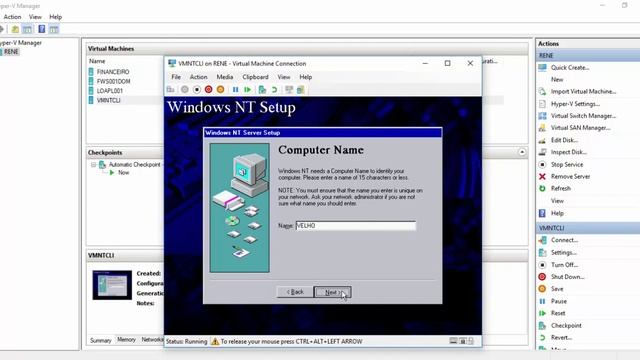Open the New submenu in Actions pane
Screen dimensions: 640x360
click(557, 80)
